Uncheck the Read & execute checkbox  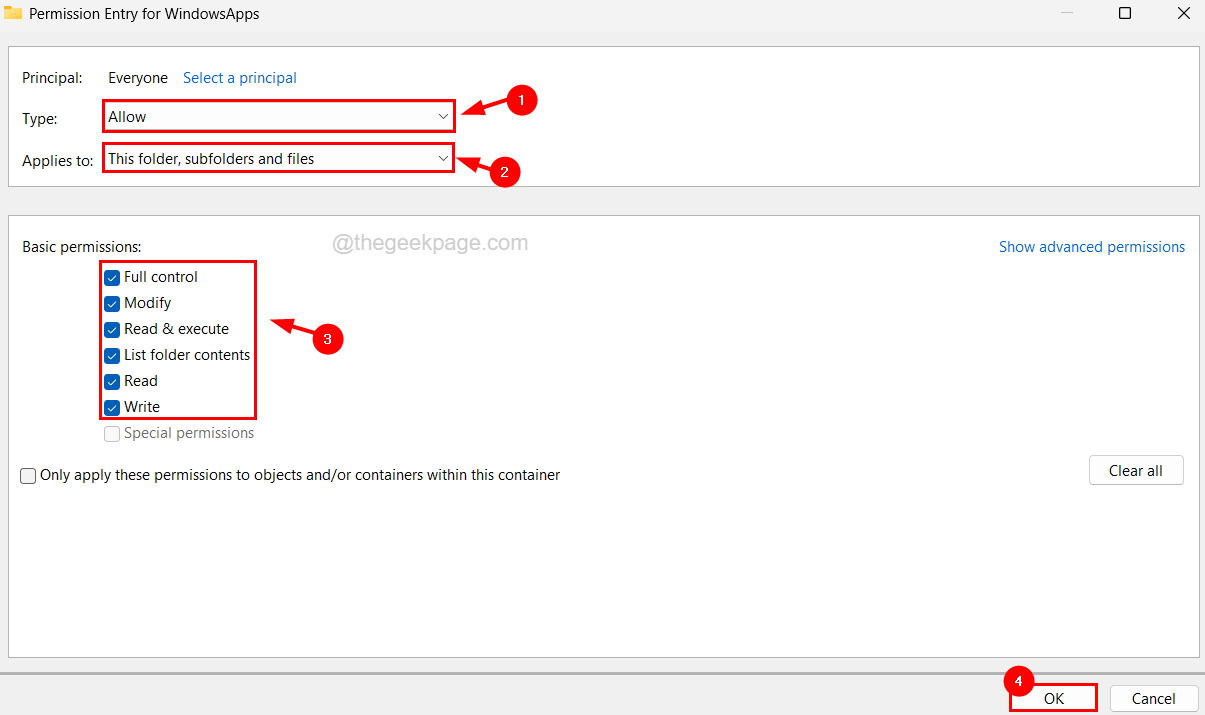112,329
